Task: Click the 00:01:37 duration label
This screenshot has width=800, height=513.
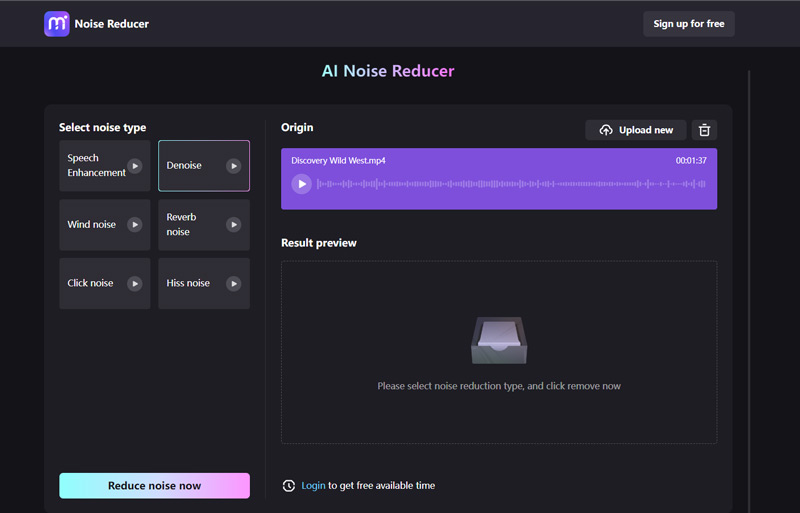Action: tap(691, 160)
